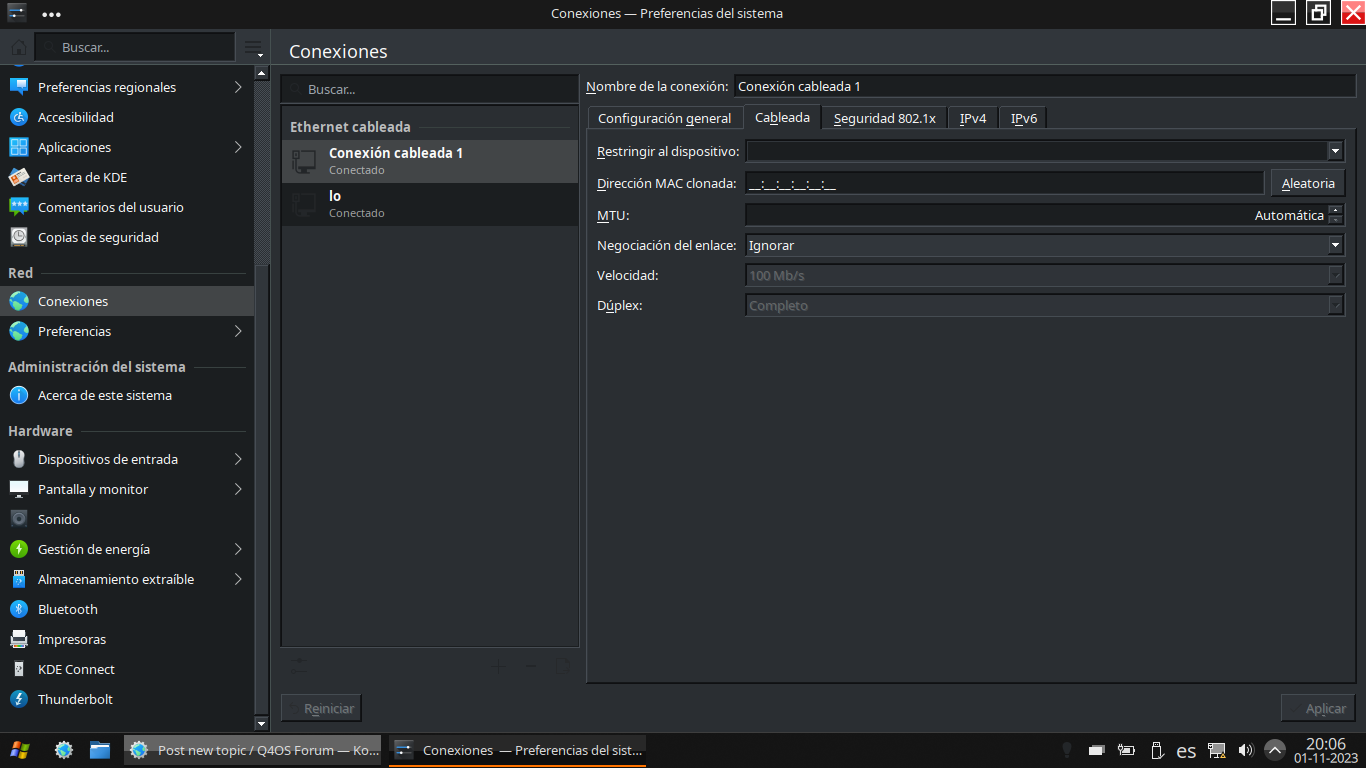Open the Sonido settings module
Image resolution: width=1366 pixels, height=768 pixels.
click(x=58, y=519)
